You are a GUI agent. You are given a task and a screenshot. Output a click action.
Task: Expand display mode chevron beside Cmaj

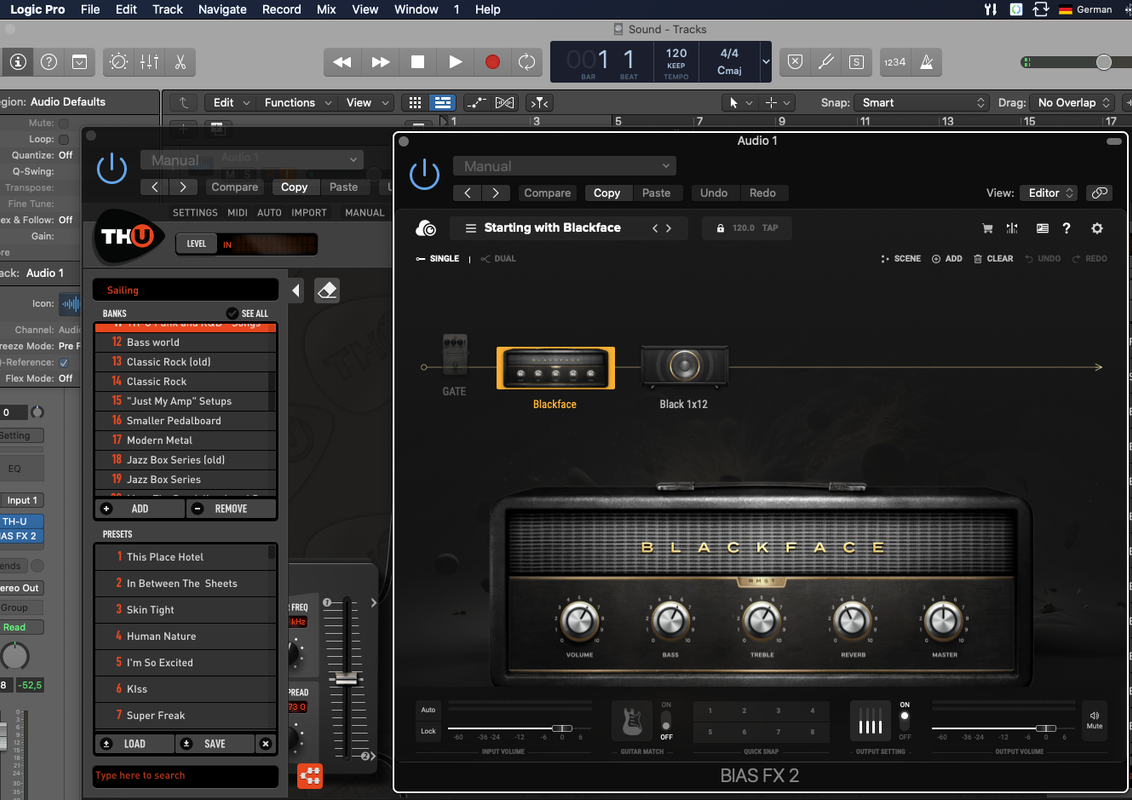tap(766, 62)
